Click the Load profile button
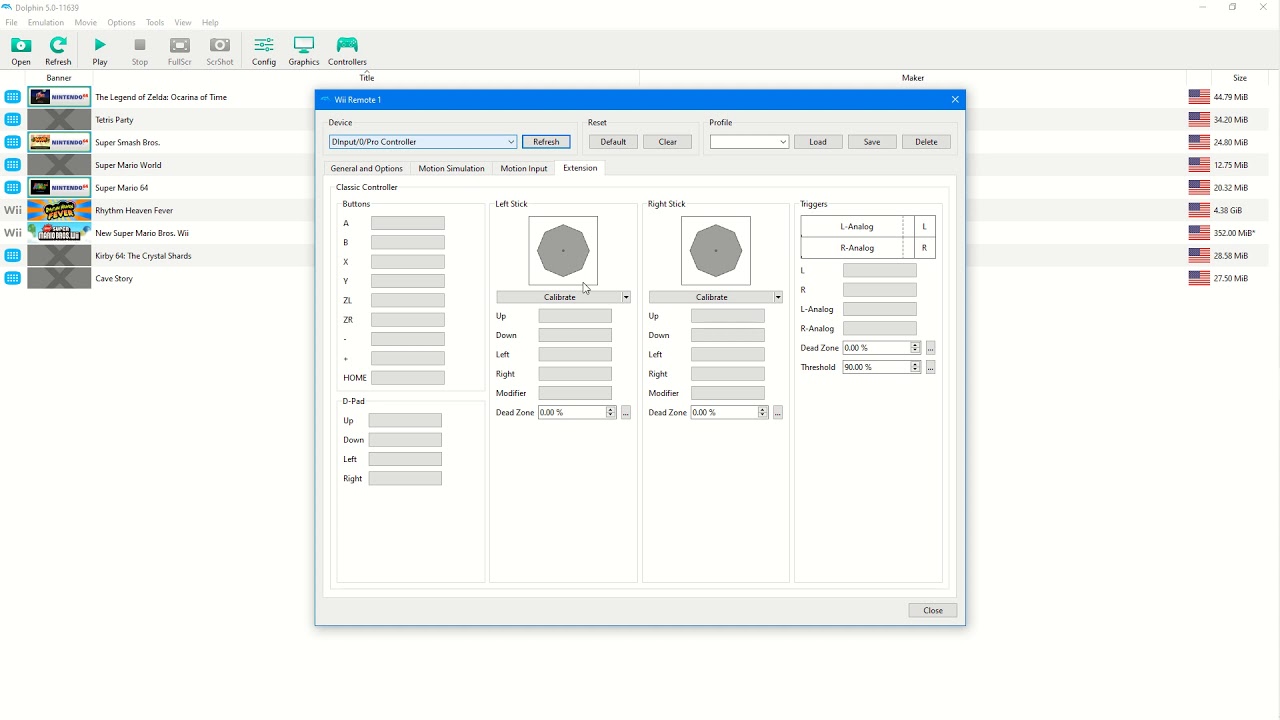The width and height of the screenshot is (1280, 720). (818, 142)
